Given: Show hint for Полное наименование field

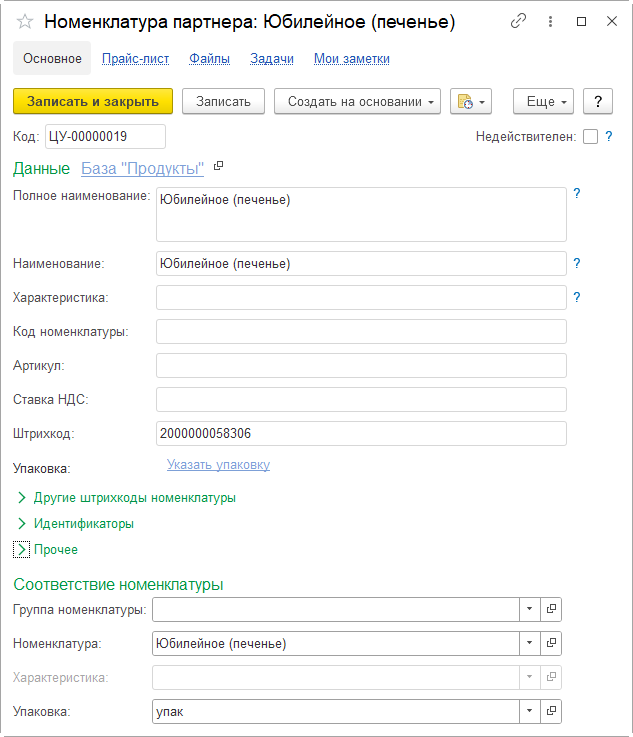Looking at the screenshot, I should click(577, 193).
